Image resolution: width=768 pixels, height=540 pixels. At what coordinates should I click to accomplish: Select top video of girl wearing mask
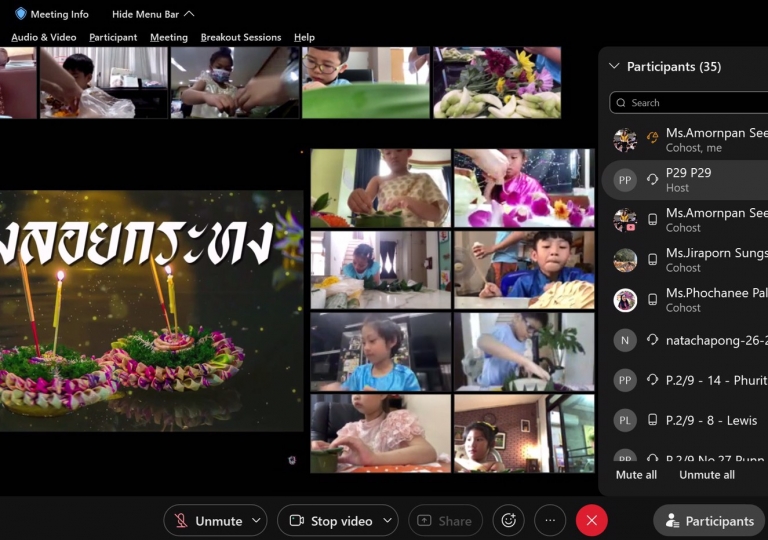235,83
